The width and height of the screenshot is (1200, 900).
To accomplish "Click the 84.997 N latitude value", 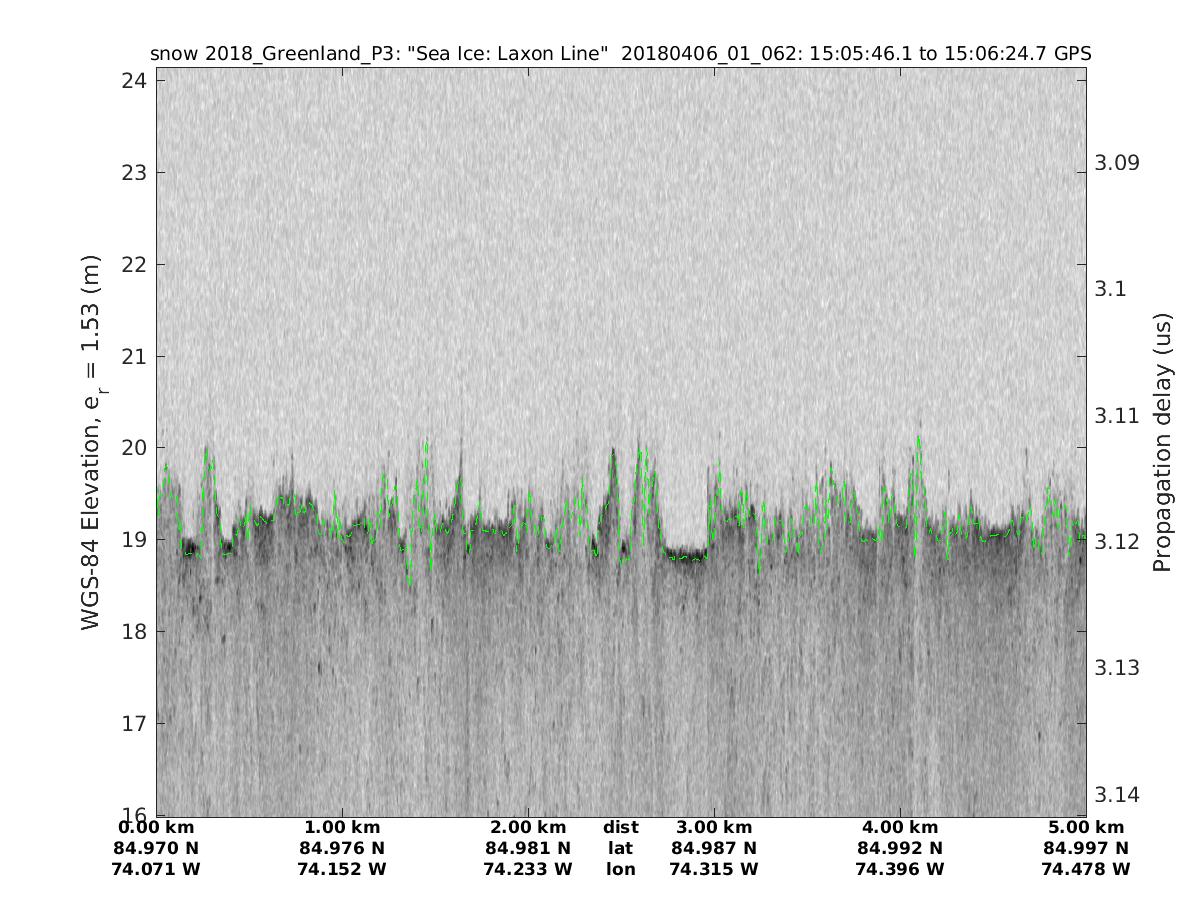I will coord(1086,848).
